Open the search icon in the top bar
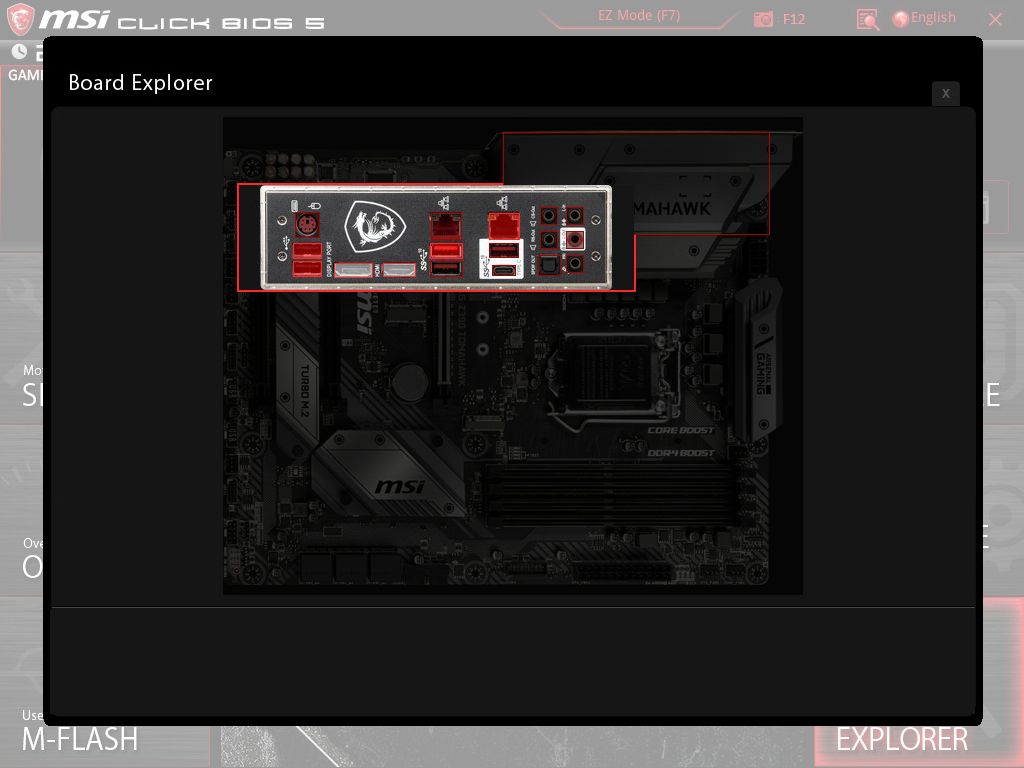Image resolution: width=1024 pixels, height=768 pixels. coord(866,18)
